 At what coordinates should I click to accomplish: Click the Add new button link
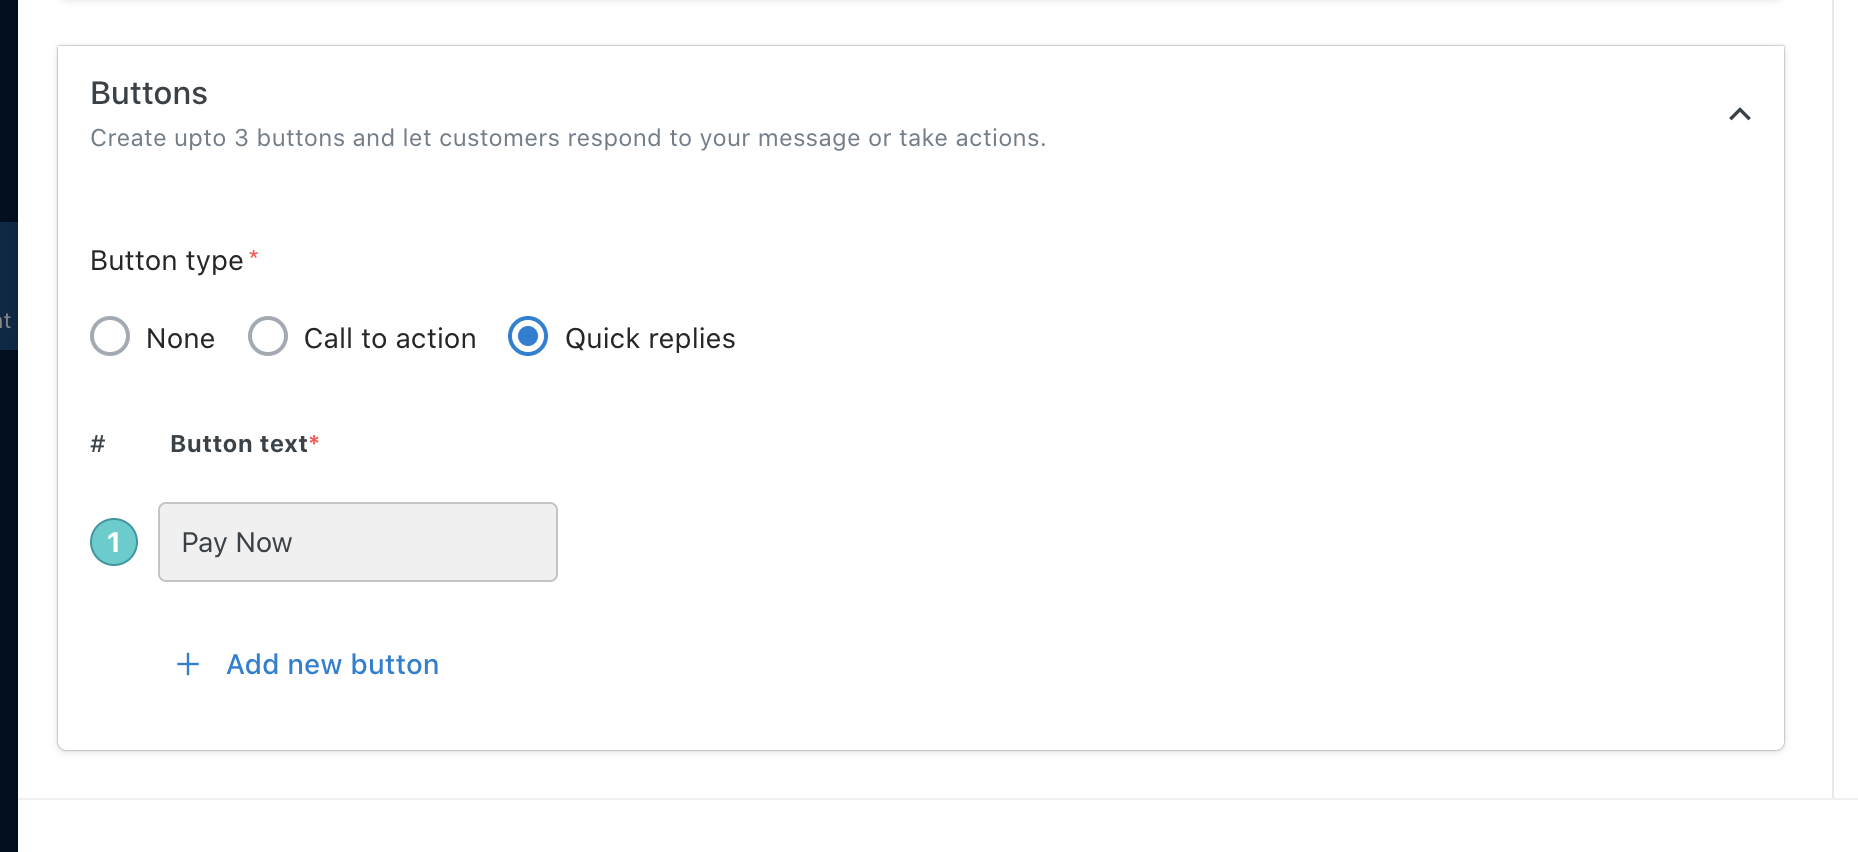332,664
